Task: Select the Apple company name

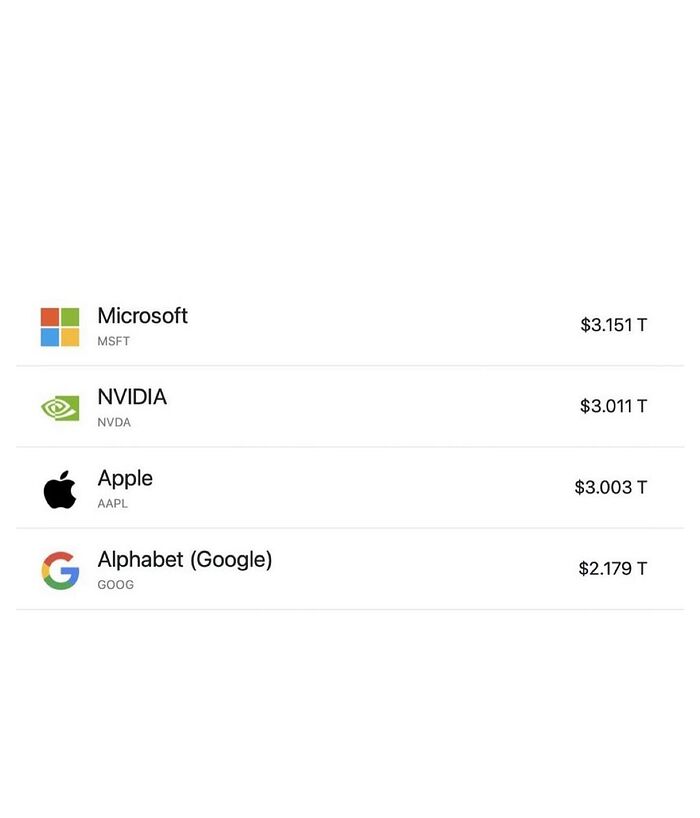Action: pos(125,478)
